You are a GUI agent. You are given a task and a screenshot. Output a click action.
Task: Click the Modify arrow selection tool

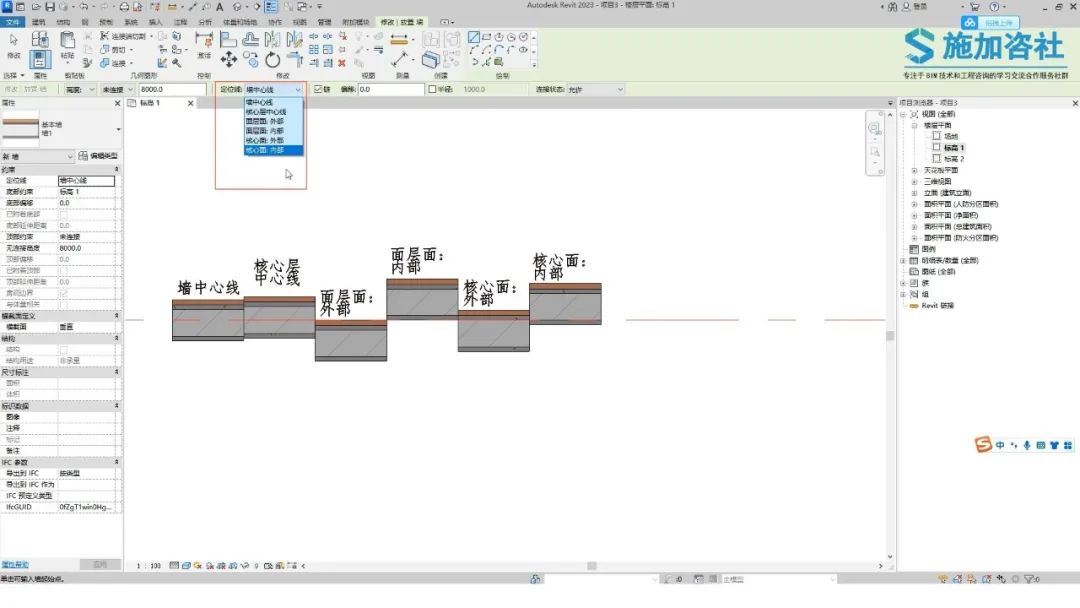pyautogui.click(x=14, y=40)
